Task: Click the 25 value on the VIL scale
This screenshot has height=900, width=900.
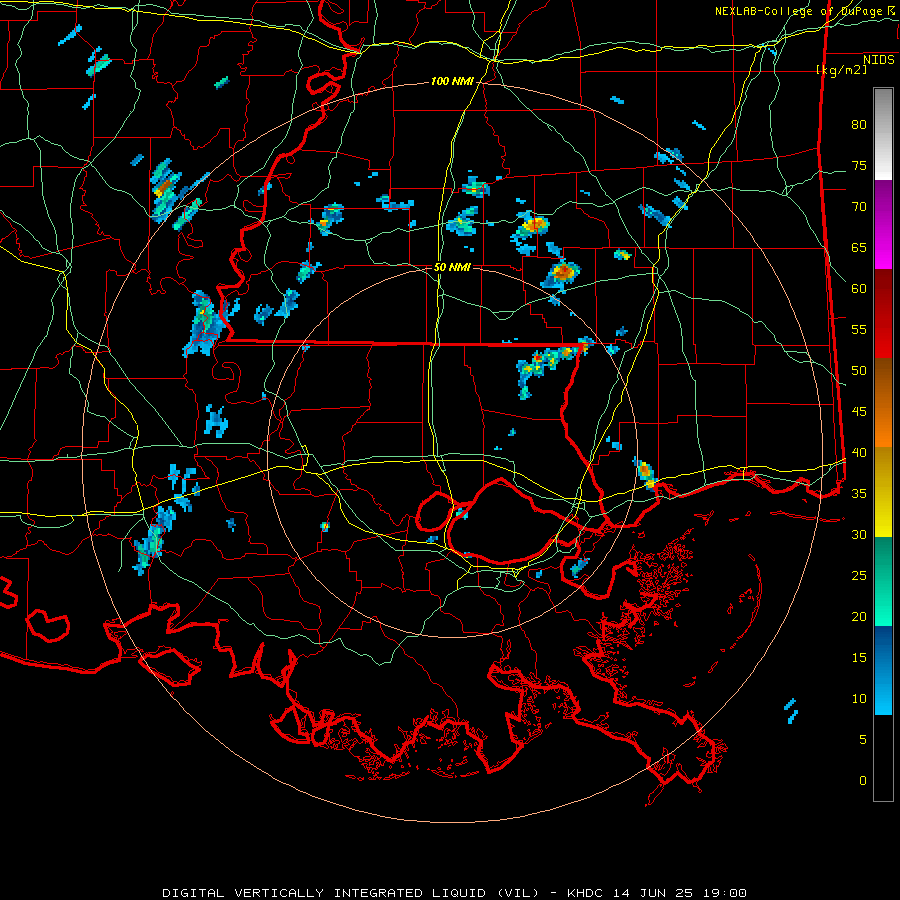Action: point(859,576)
